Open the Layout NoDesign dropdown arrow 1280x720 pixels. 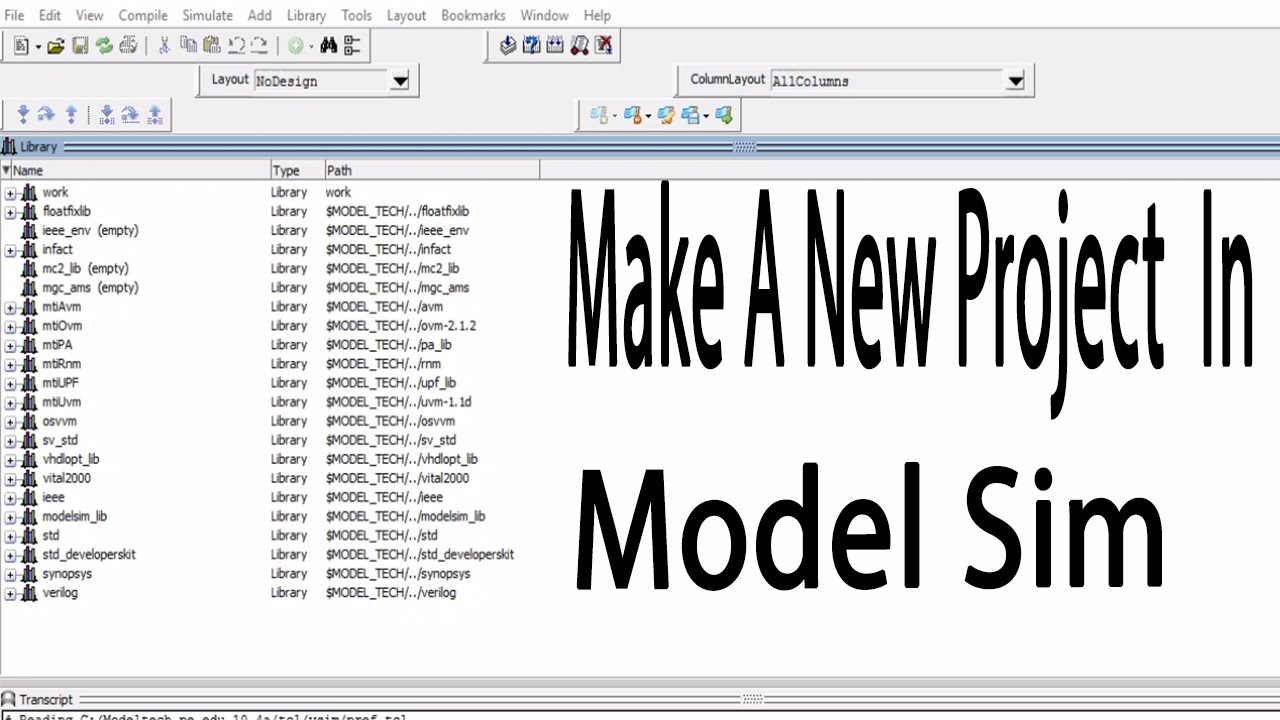click(x=400, y=81)
